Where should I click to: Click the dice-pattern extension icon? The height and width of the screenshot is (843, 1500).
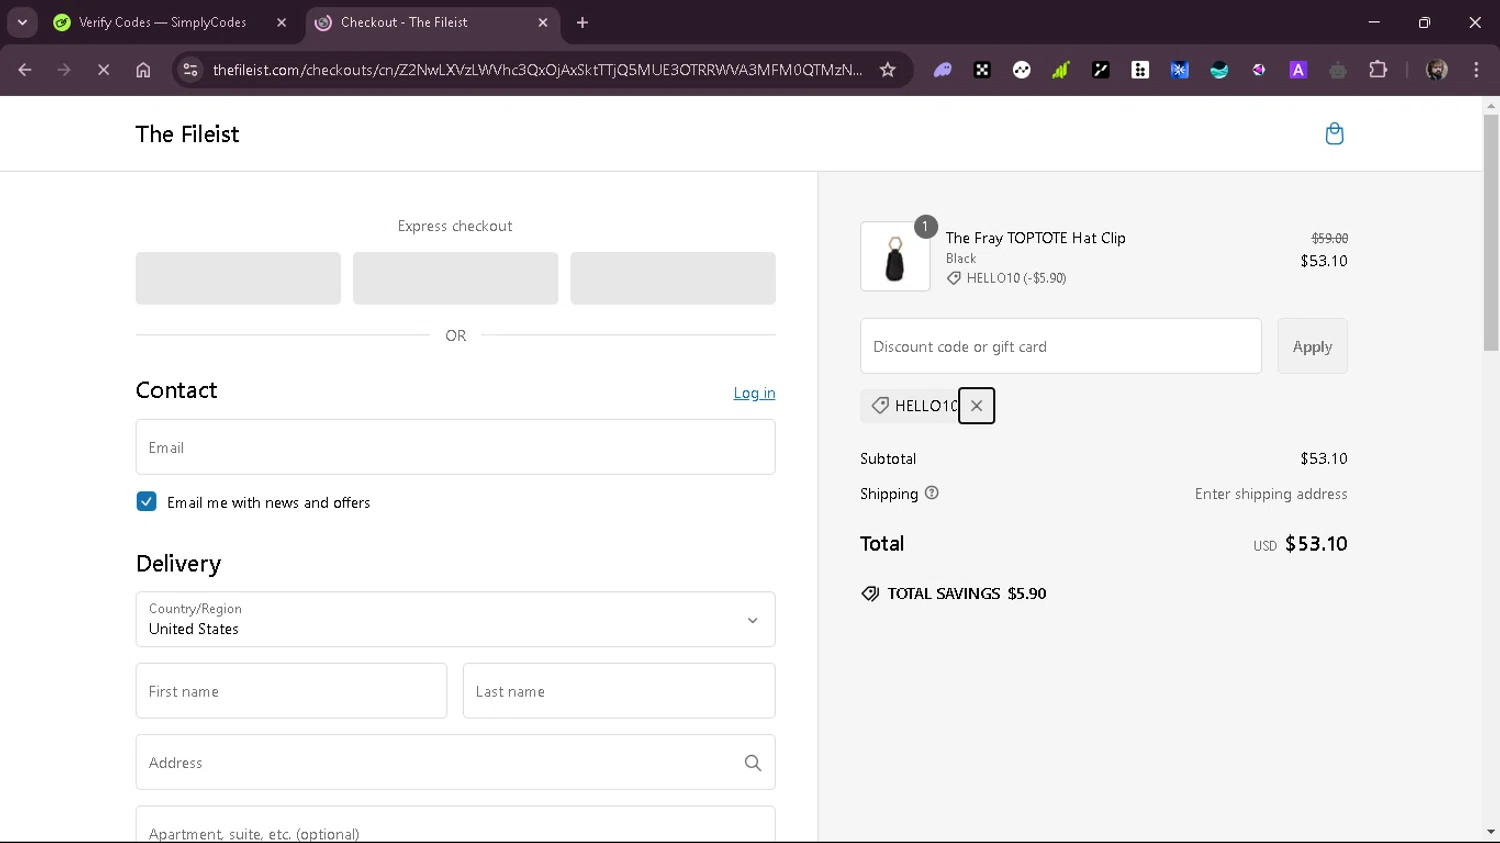pyautogui.click(x=982, y=70)
